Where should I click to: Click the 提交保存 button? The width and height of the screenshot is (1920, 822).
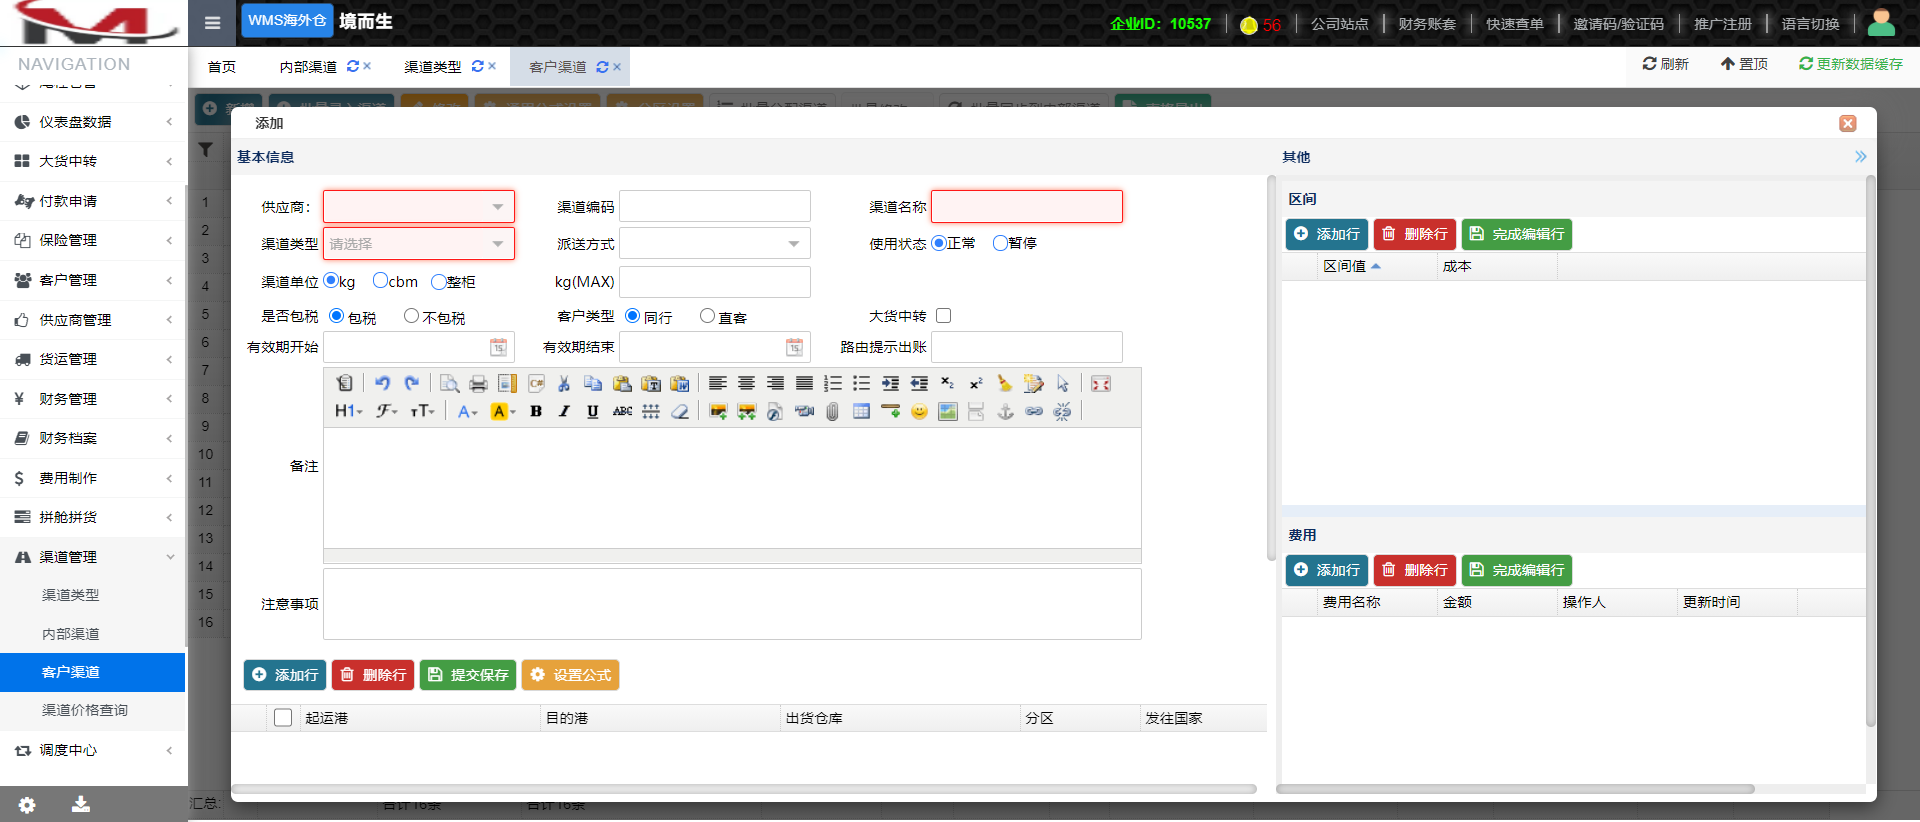468,675
